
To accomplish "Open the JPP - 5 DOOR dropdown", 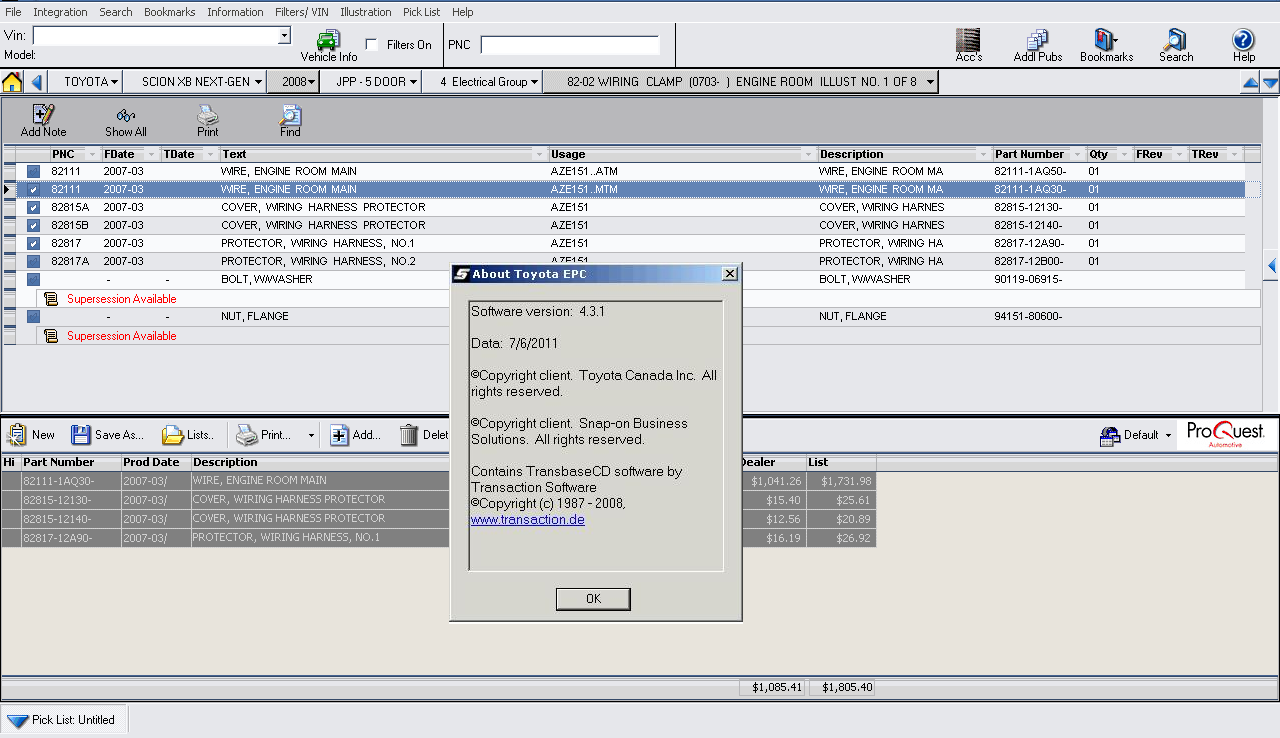I will pyautogui.click(x=371, y=82).
